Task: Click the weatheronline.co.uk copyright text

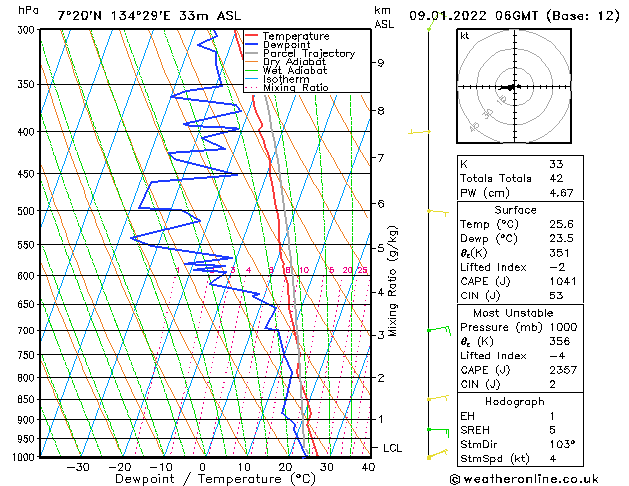Action: [x=524, y=479]
